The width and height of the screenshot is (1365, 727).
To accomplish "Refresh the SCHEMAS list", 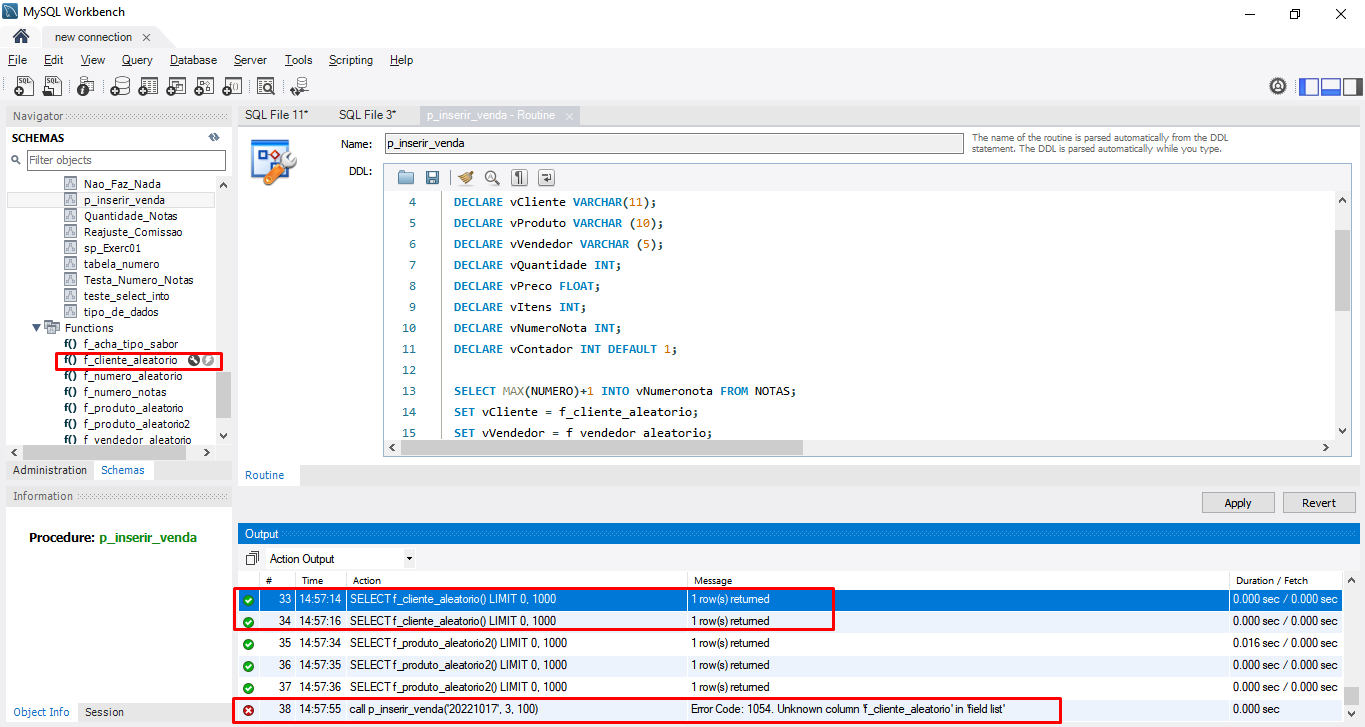I will [x=213, y=138].
